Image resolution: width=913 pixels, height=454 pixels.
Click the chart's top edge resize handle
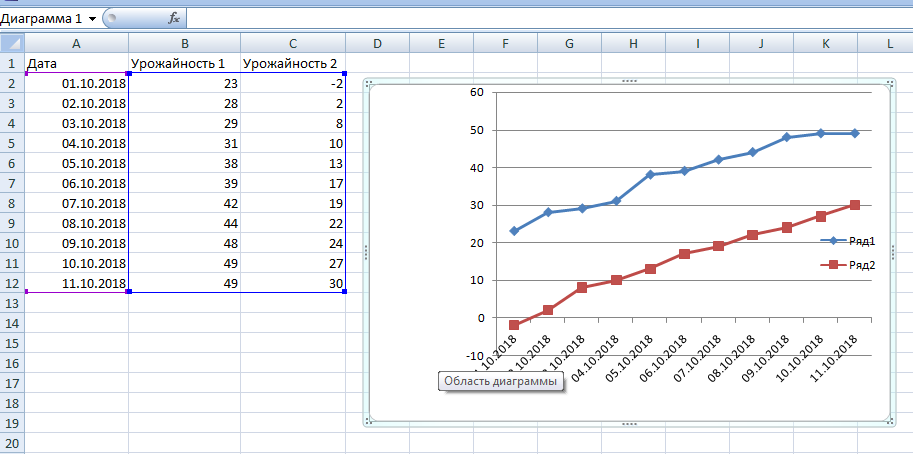click(629, 81)
